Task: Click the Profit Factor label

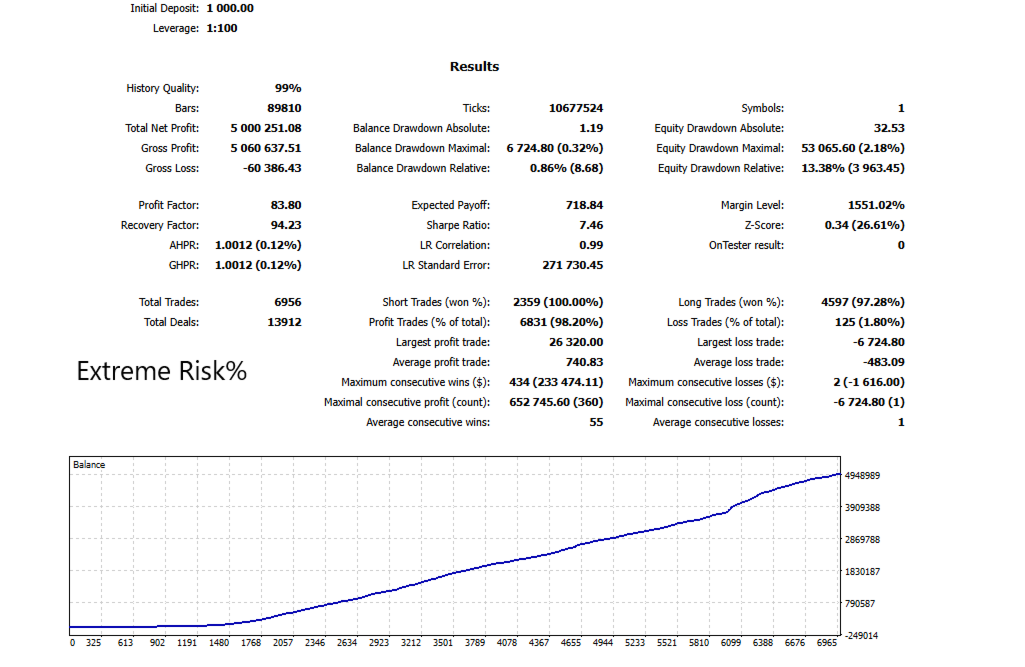Action: click(169, 205)
